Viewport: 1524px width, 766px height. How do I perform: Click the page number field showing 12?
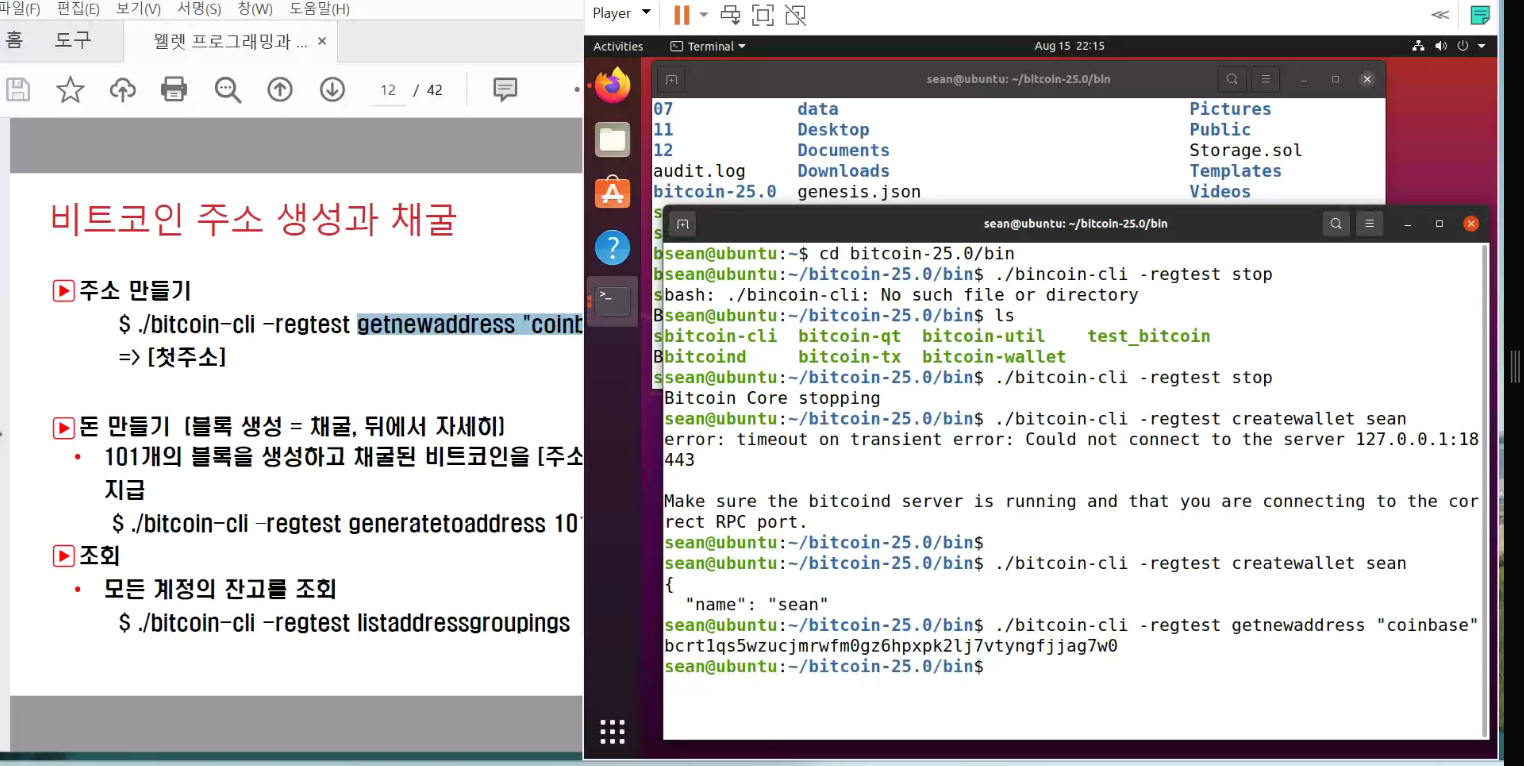point(389,90)
